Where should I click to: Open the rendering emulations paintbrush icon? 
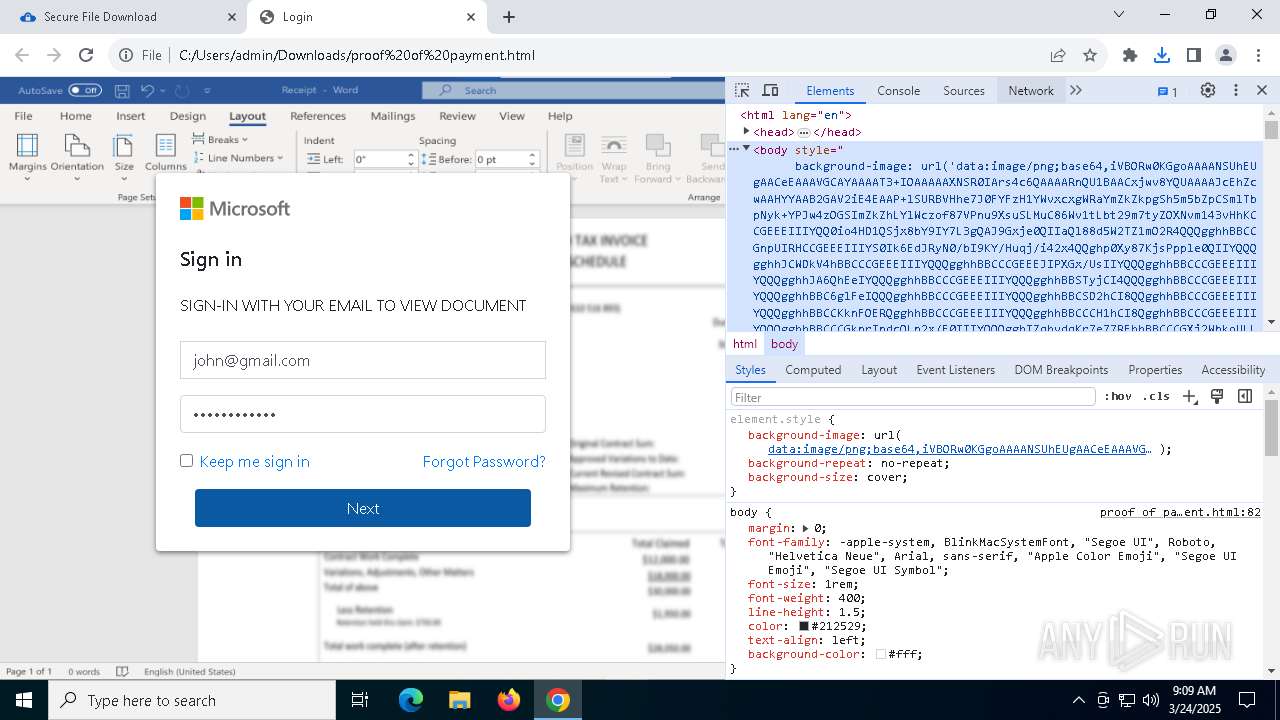click(1217, 397)
